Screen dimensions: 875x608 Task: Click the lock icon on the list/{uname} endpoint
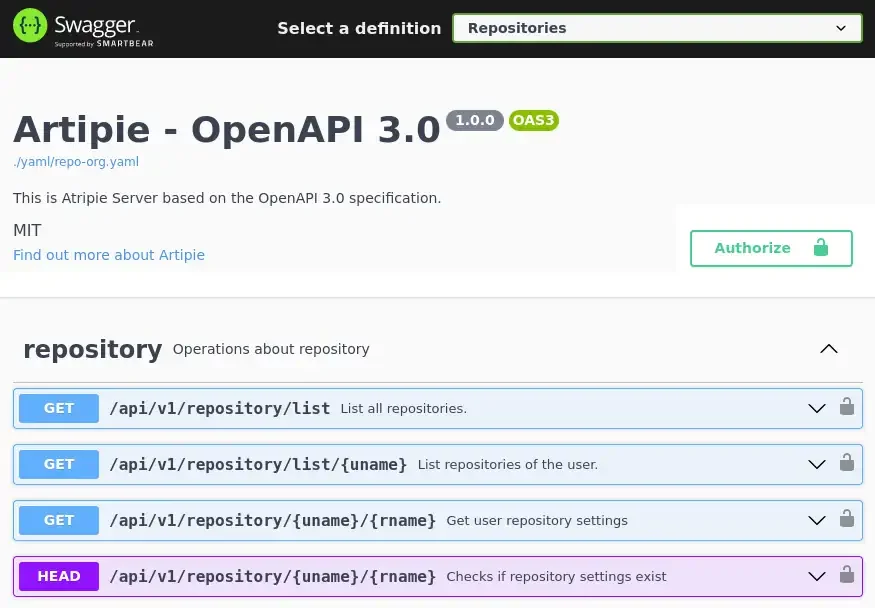pos(847,464)
